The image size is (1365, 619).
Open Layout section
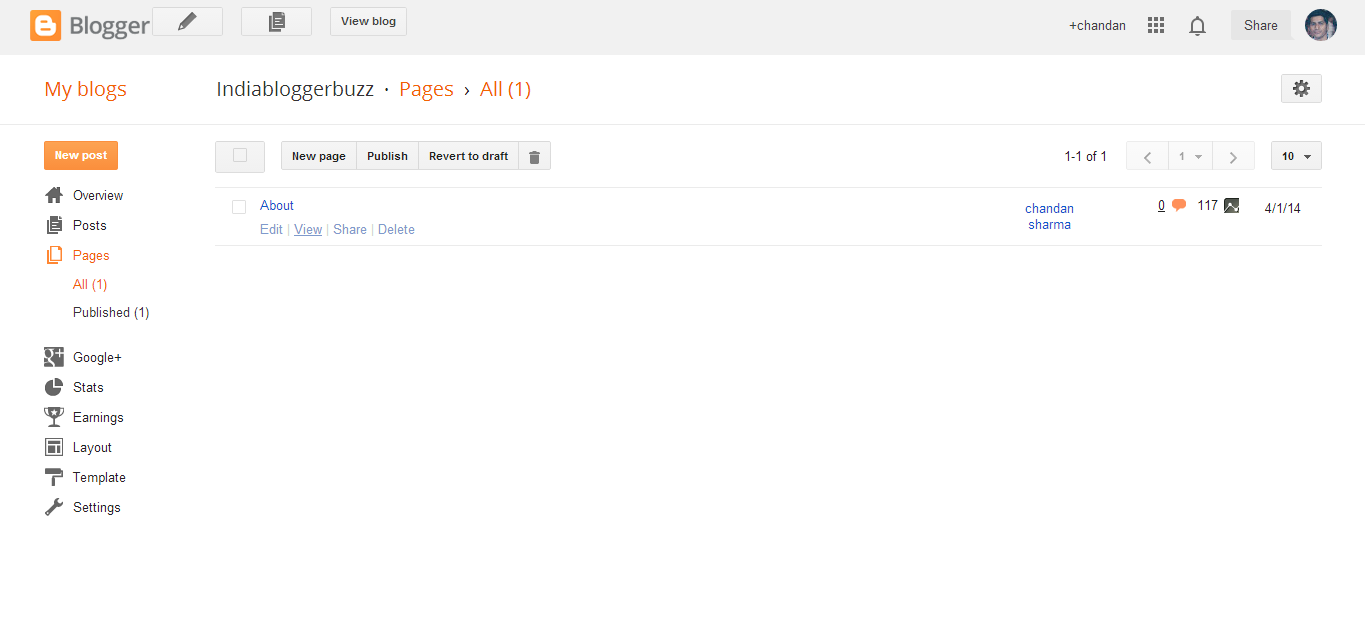92,447
